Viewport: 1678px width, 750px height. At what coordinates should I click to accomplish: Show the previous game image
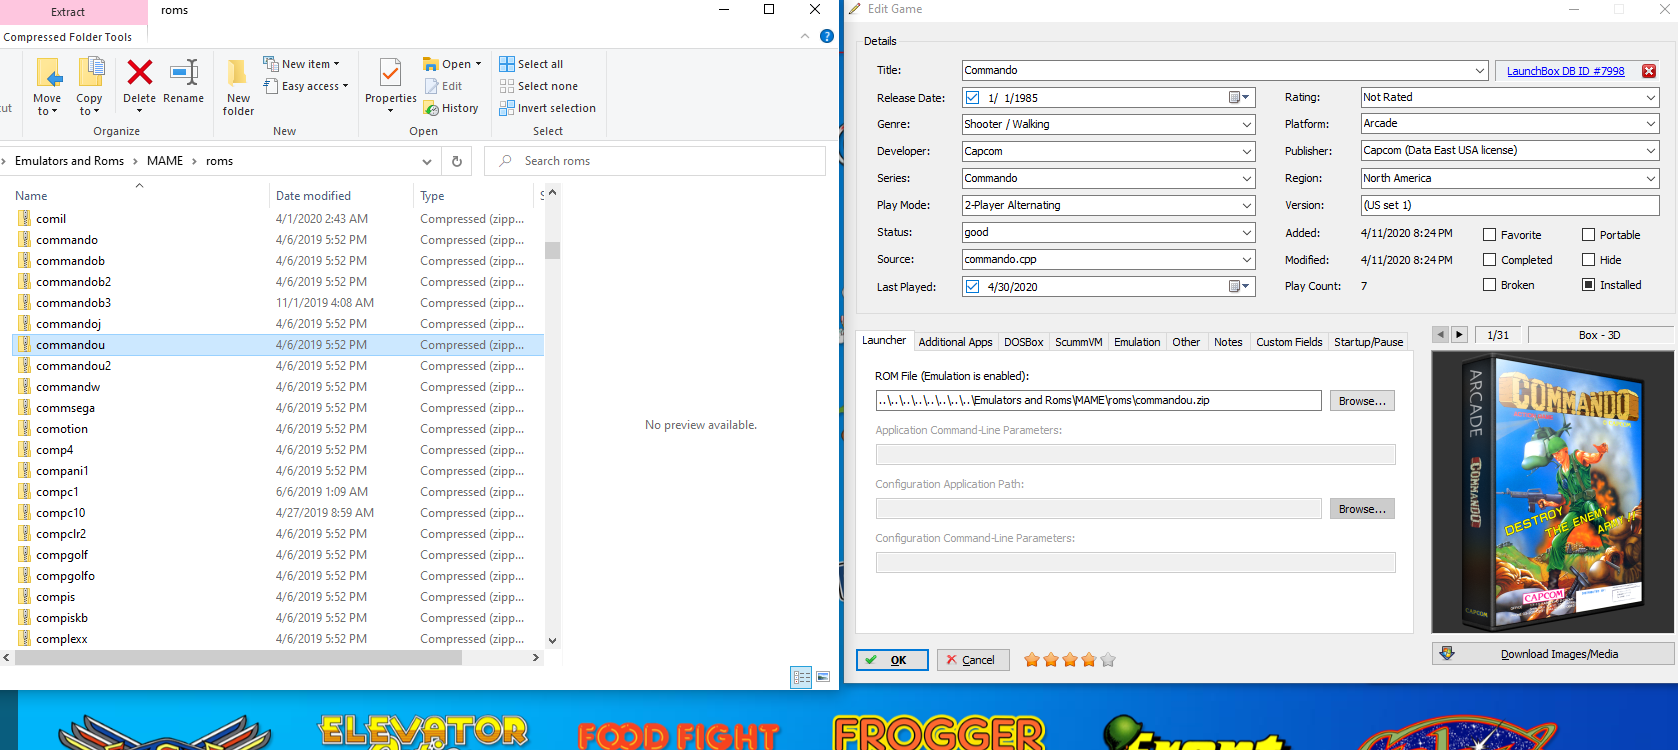coord(1440,335)
